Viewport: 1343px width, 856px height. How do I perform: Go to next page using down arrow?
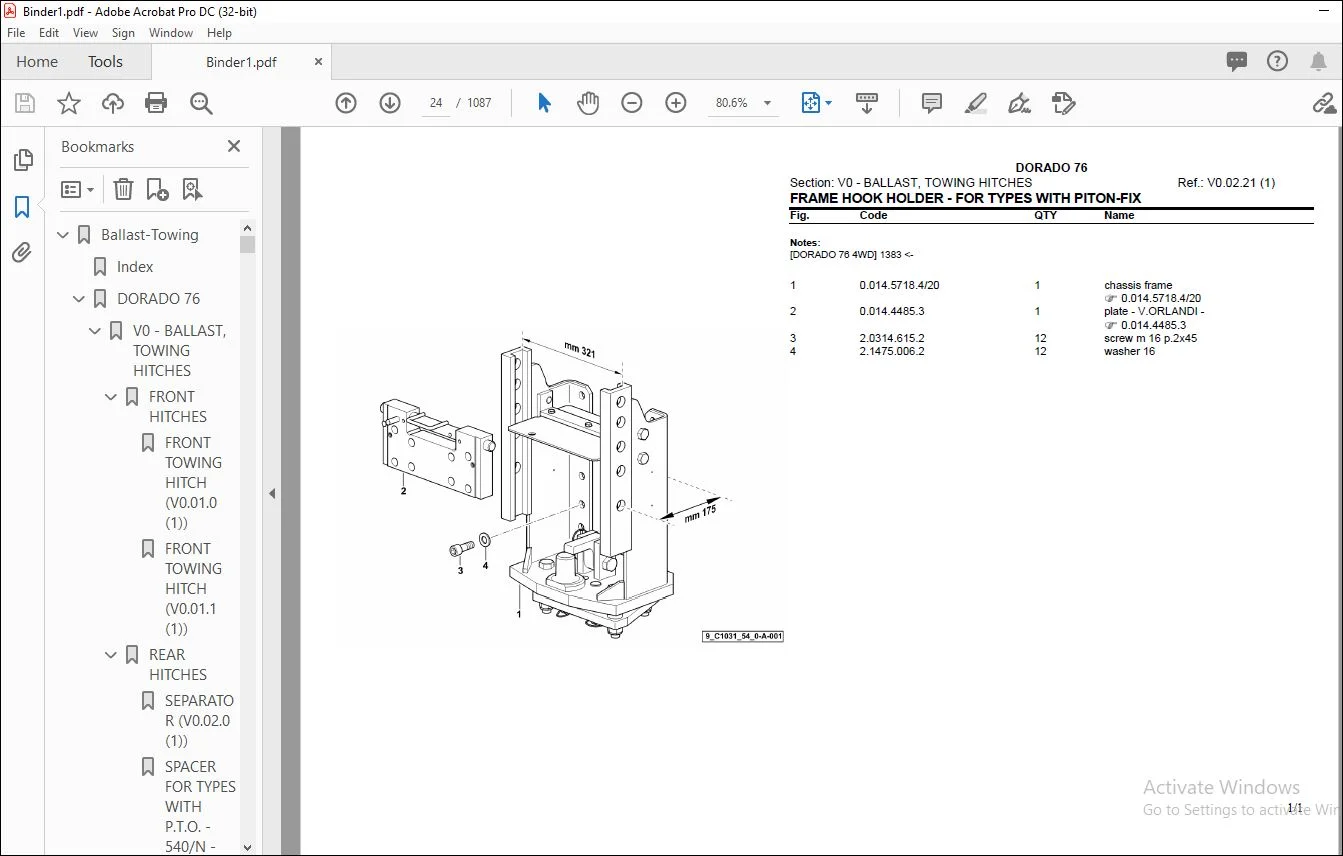(390, 103)
